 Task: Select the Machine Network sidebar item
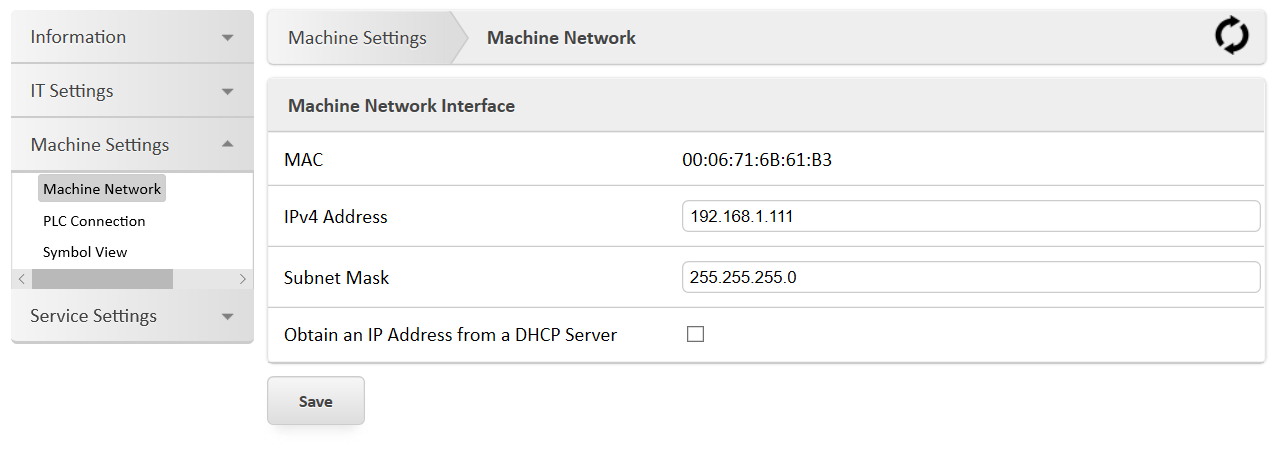point(101,189)
